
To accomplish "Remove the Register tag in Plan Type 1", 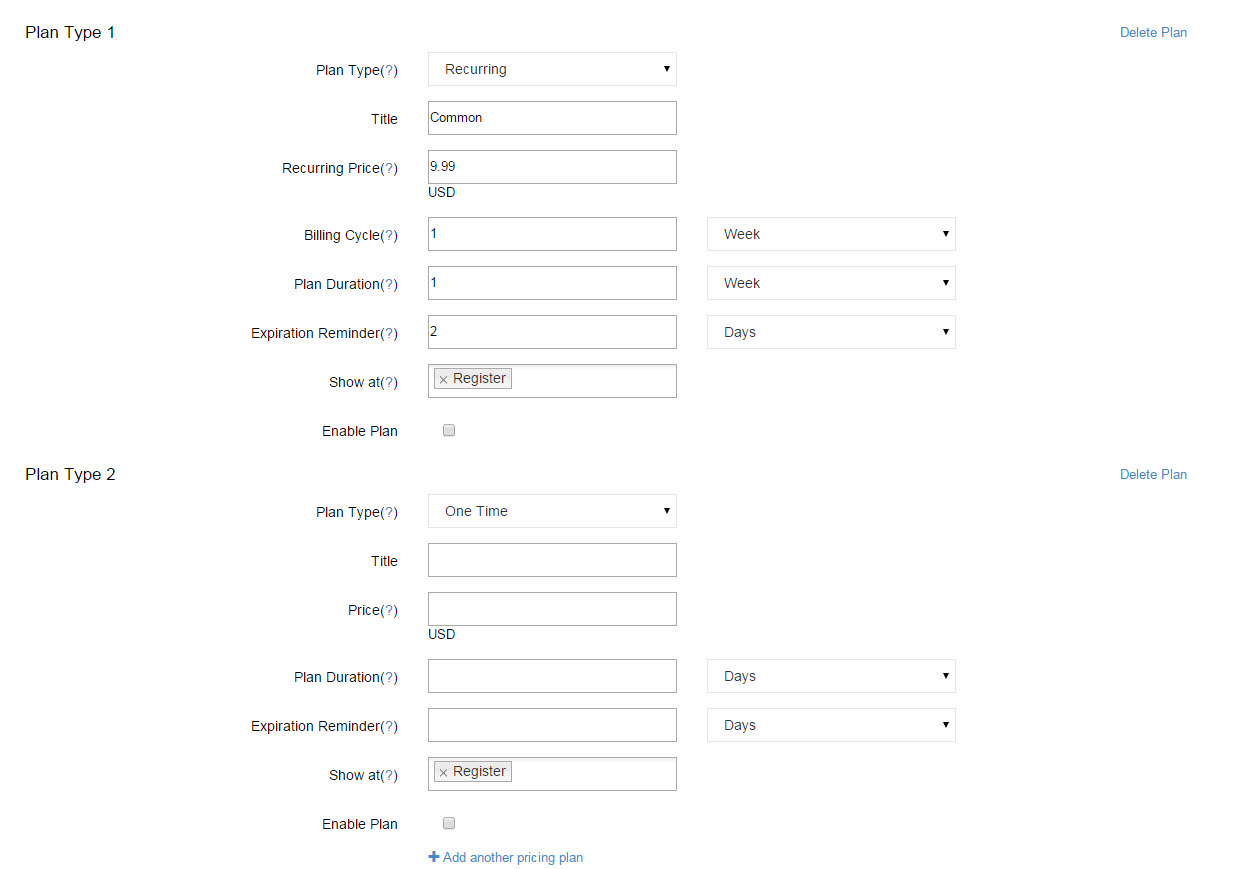I will tap(443, 380).
